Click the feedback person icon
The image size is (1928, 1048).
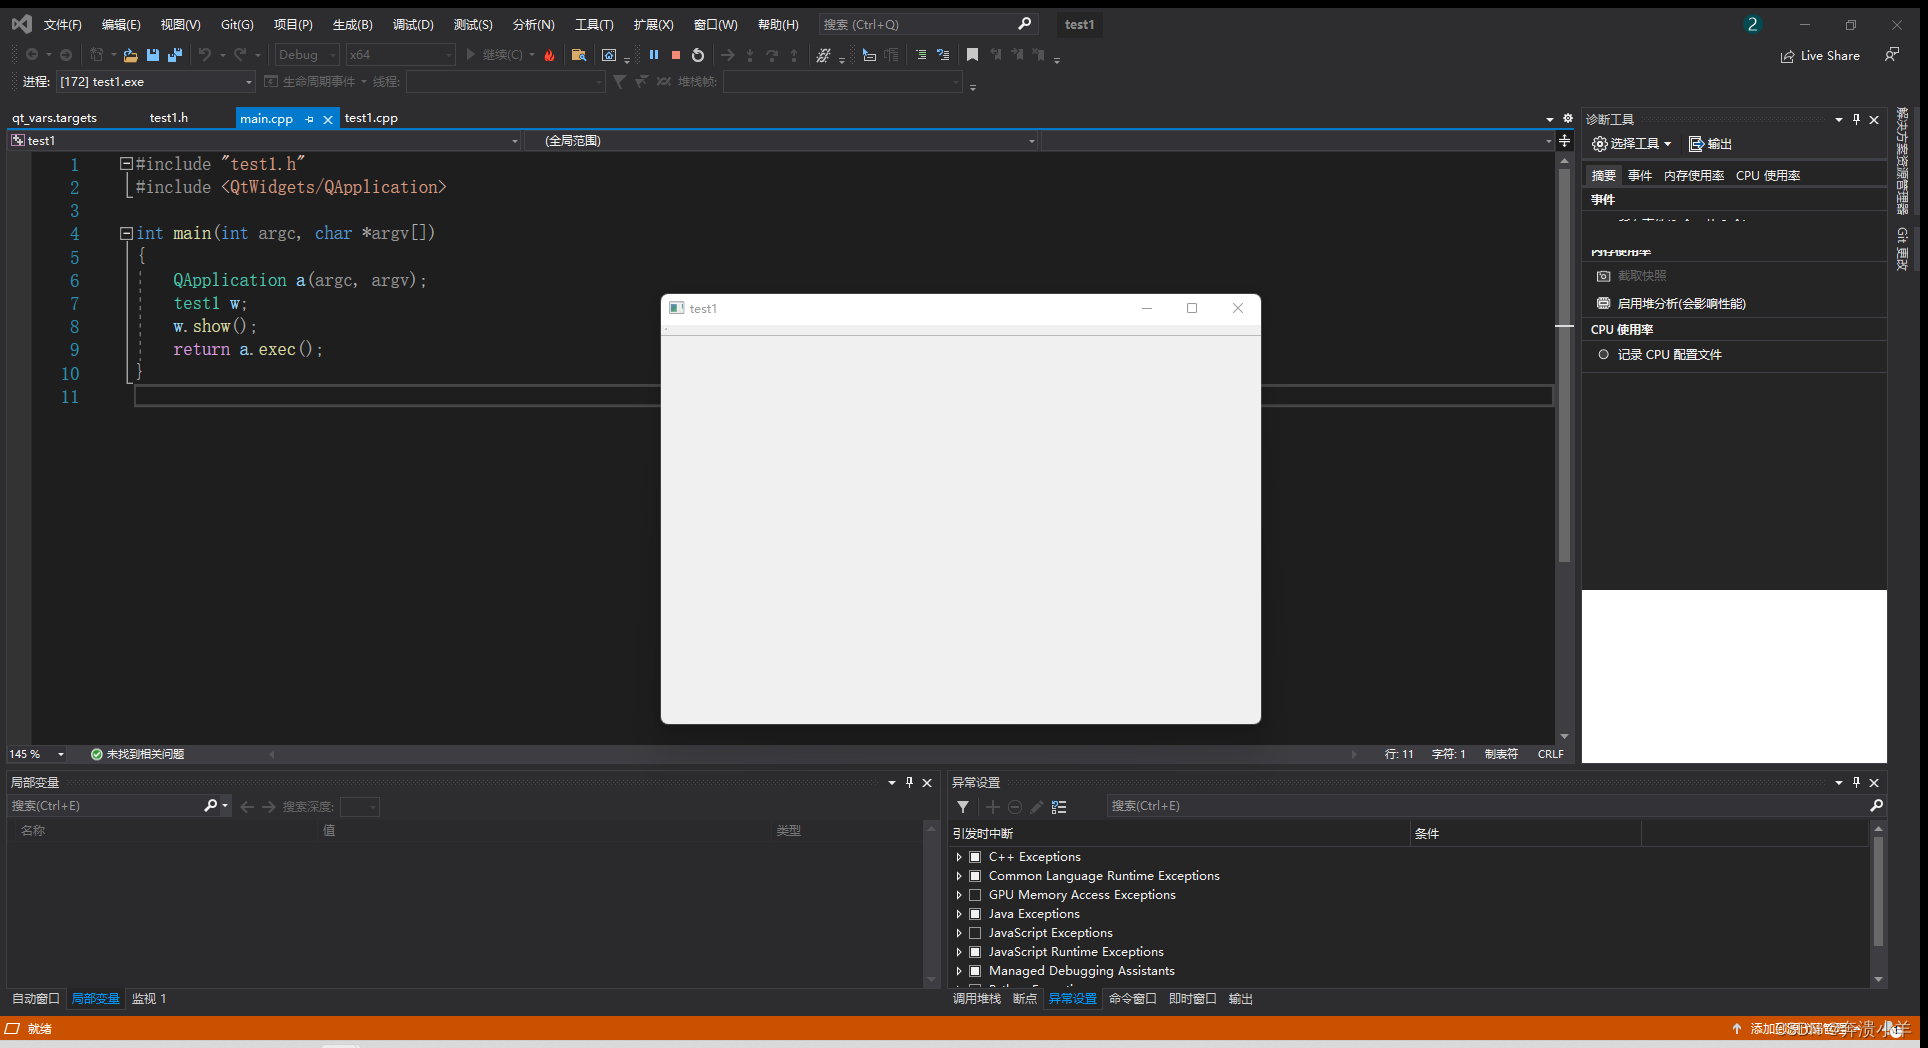pyautogui.click(x=1892, y=55)
